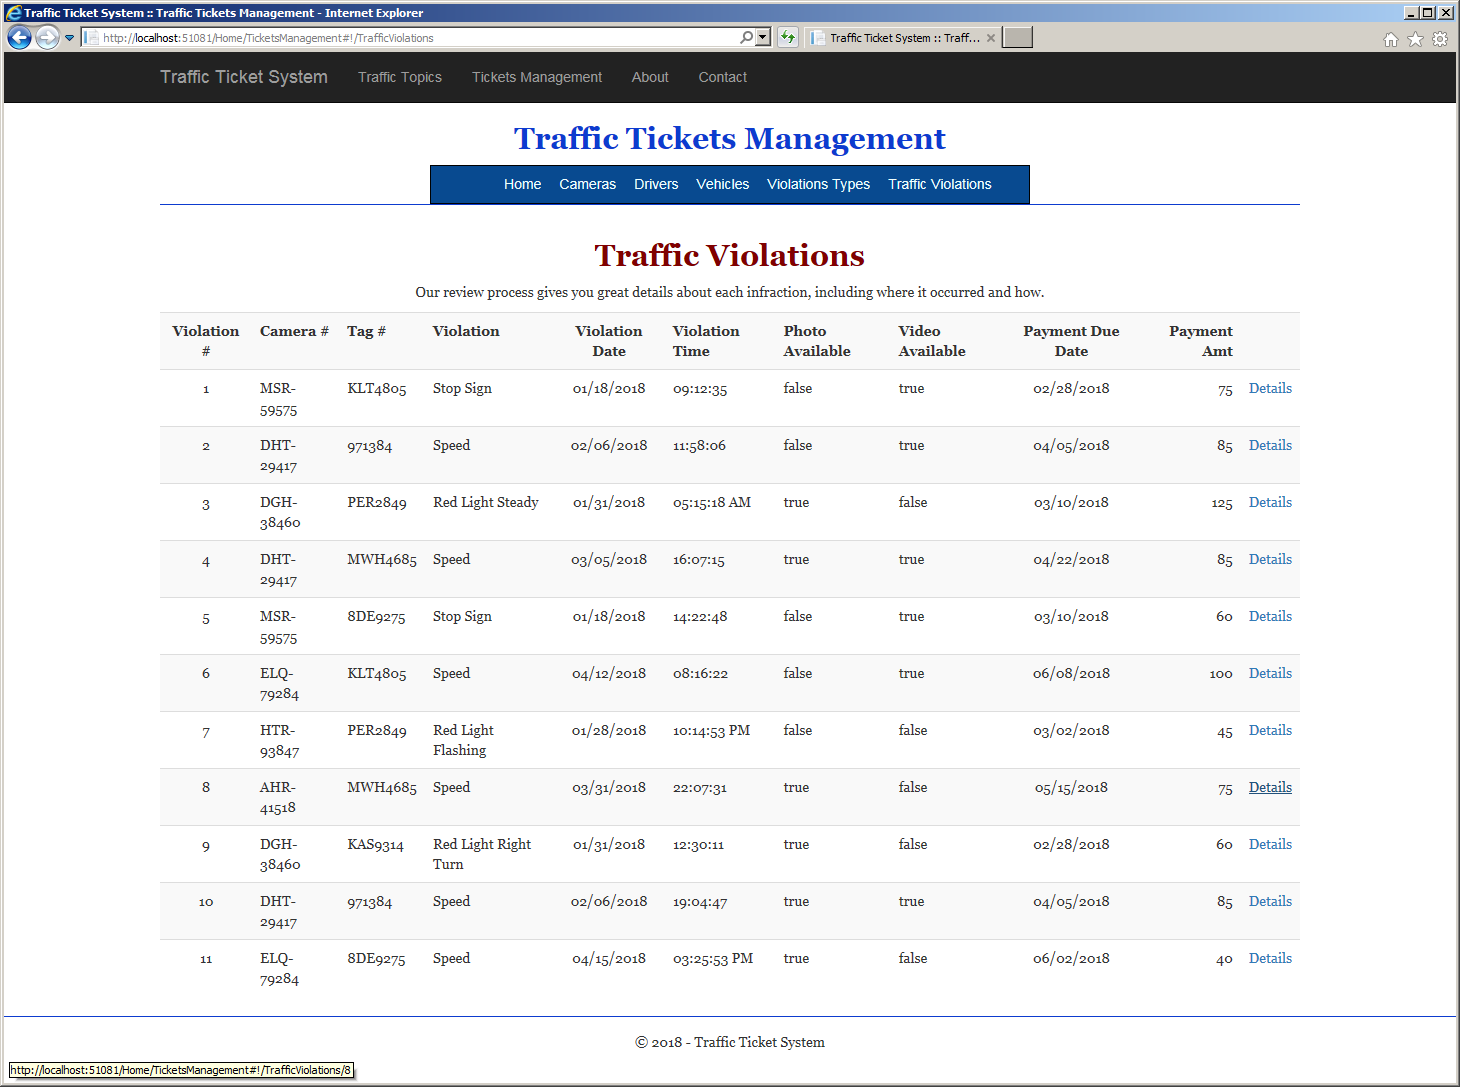Open Details for violation 8
This screenshot has width=1460, height=1087.
click(x=1270, y=787)
